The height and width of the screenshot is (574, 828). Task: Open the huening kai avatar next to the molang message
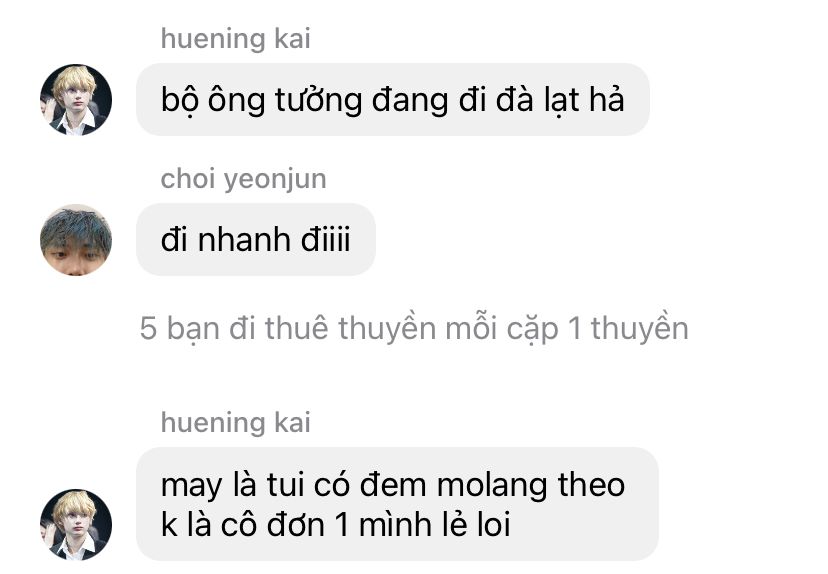76,524
